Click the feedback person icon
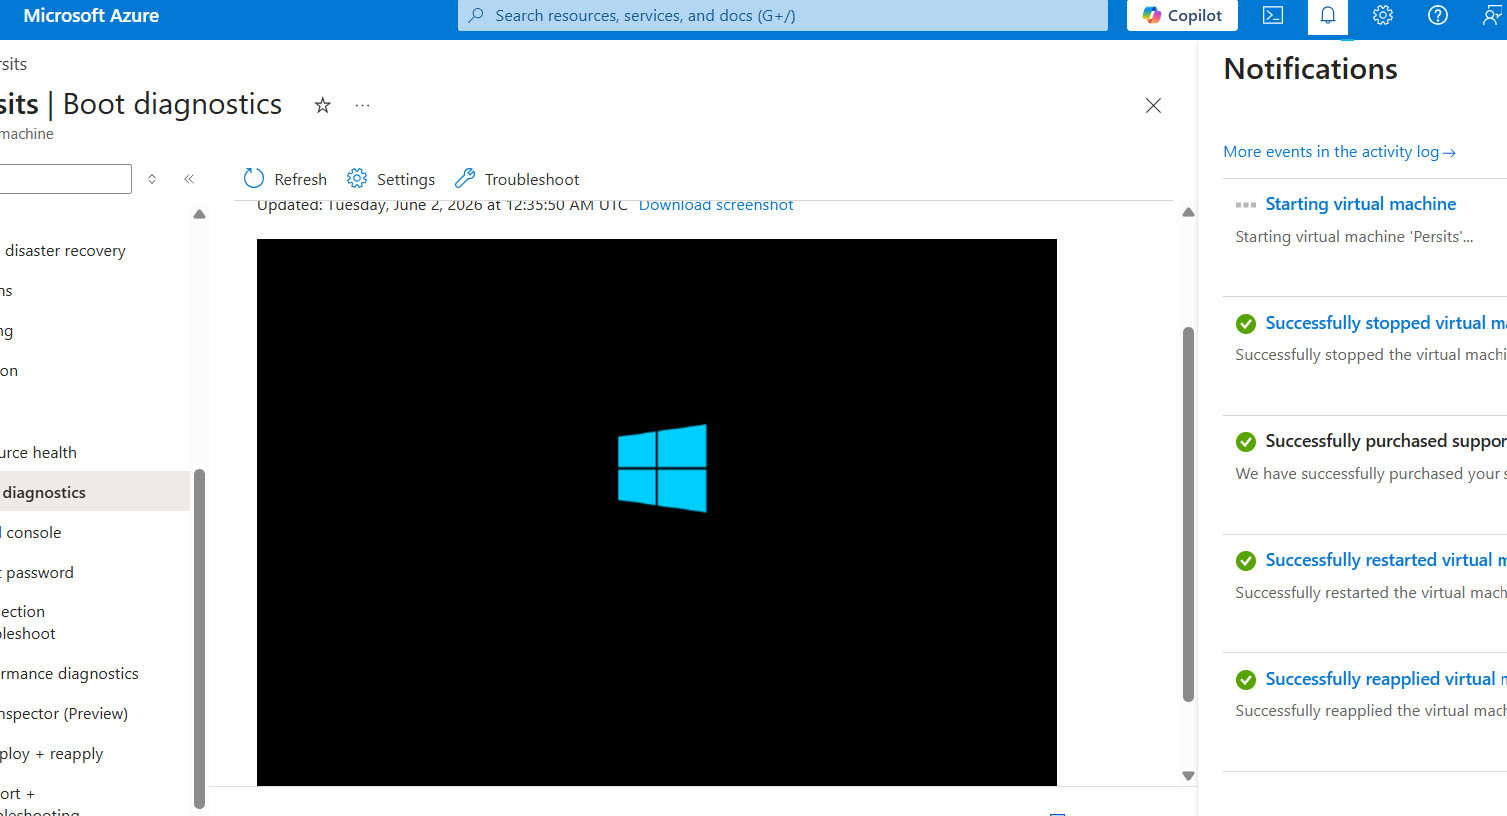Image resolution: width=1507 pixels, height=816 pixels. (1492, 16)
